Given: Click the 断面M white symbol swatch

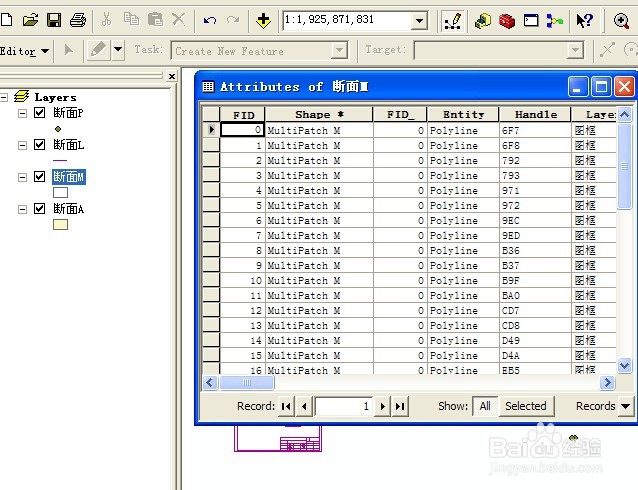Looking at the screenshot, I should 60,192.
